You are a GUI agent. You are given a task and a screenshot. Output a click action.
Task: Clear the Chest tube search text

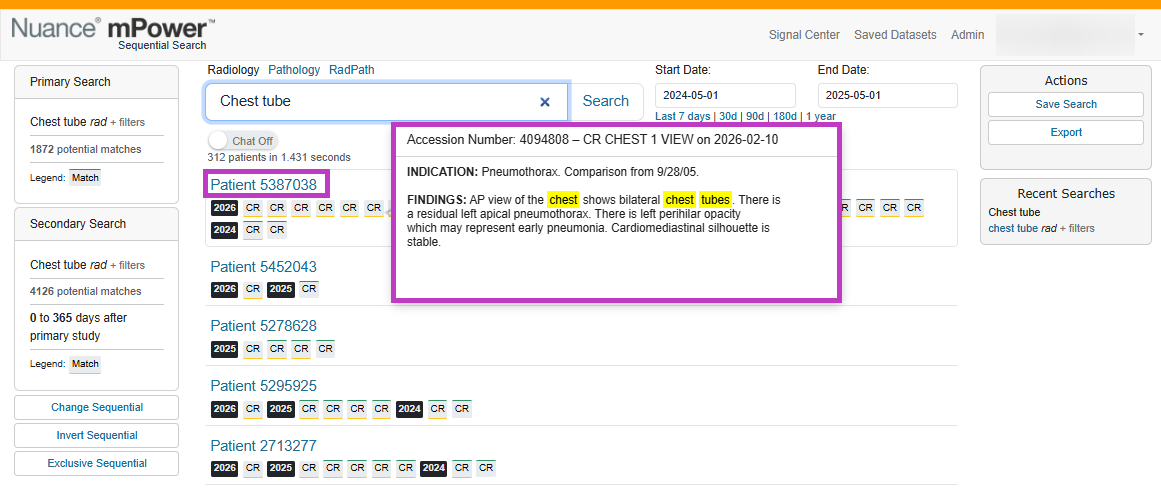click(x=545, y=101)
